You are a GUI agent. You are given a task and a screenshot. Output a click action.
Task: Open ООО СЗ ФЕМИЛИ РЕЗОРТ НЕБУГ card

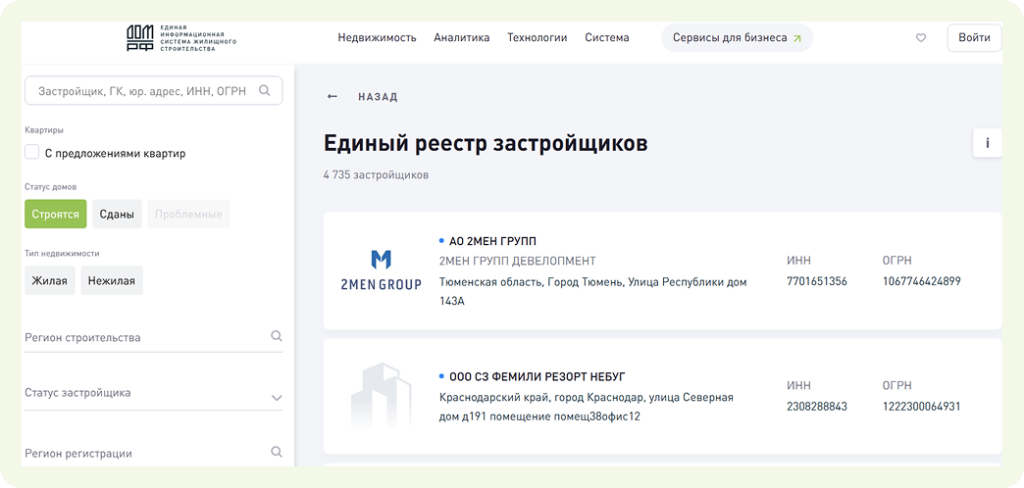click(x=662, y=396)
